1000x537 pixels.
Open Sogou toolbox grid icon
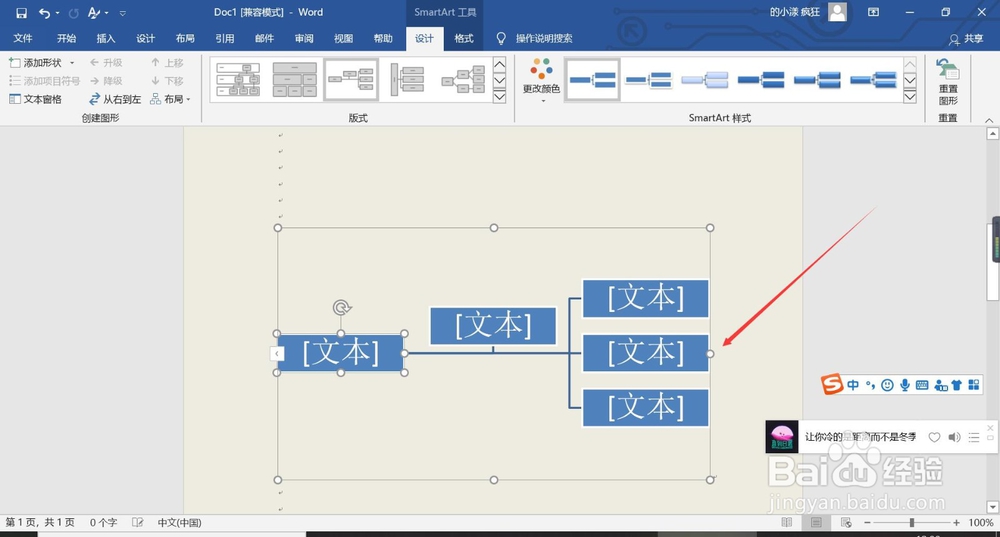tap(974, 385)
